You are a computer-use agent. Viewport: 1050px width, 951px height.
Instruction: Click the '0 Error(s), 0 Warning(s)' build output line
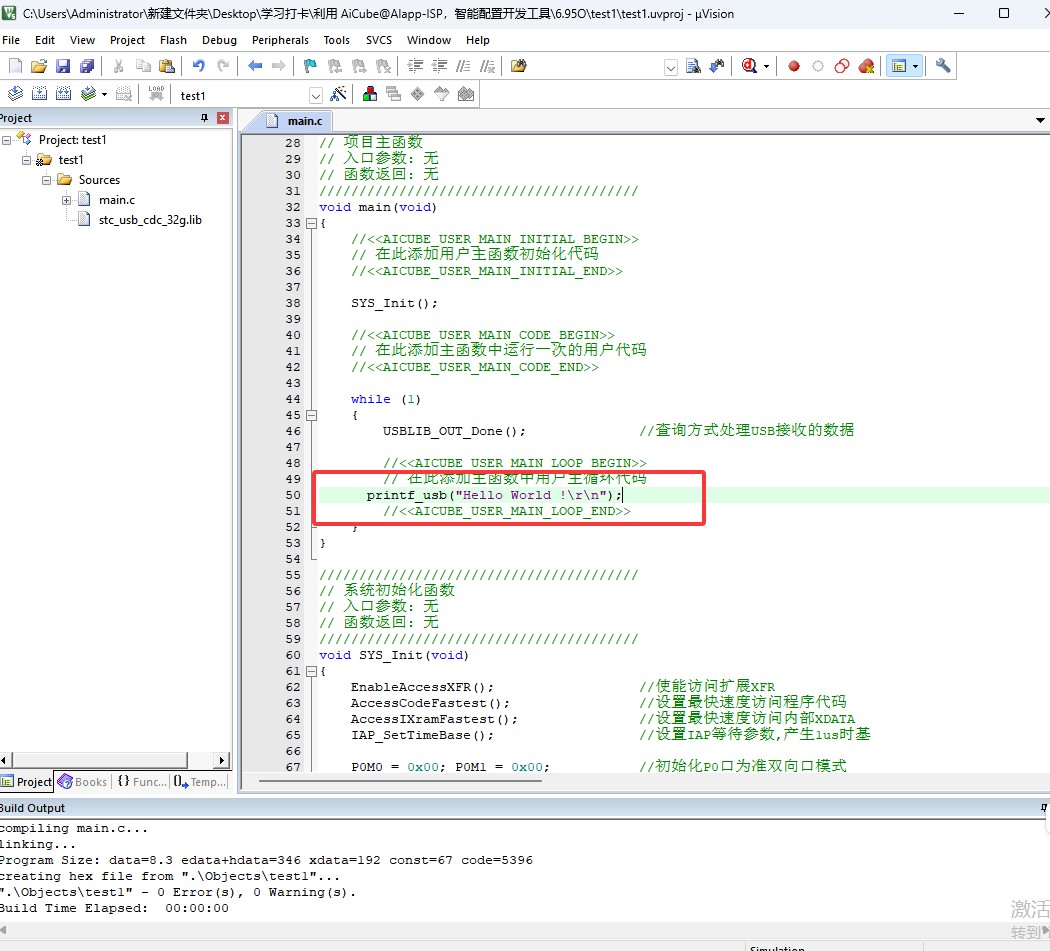(x=177, y=892)
